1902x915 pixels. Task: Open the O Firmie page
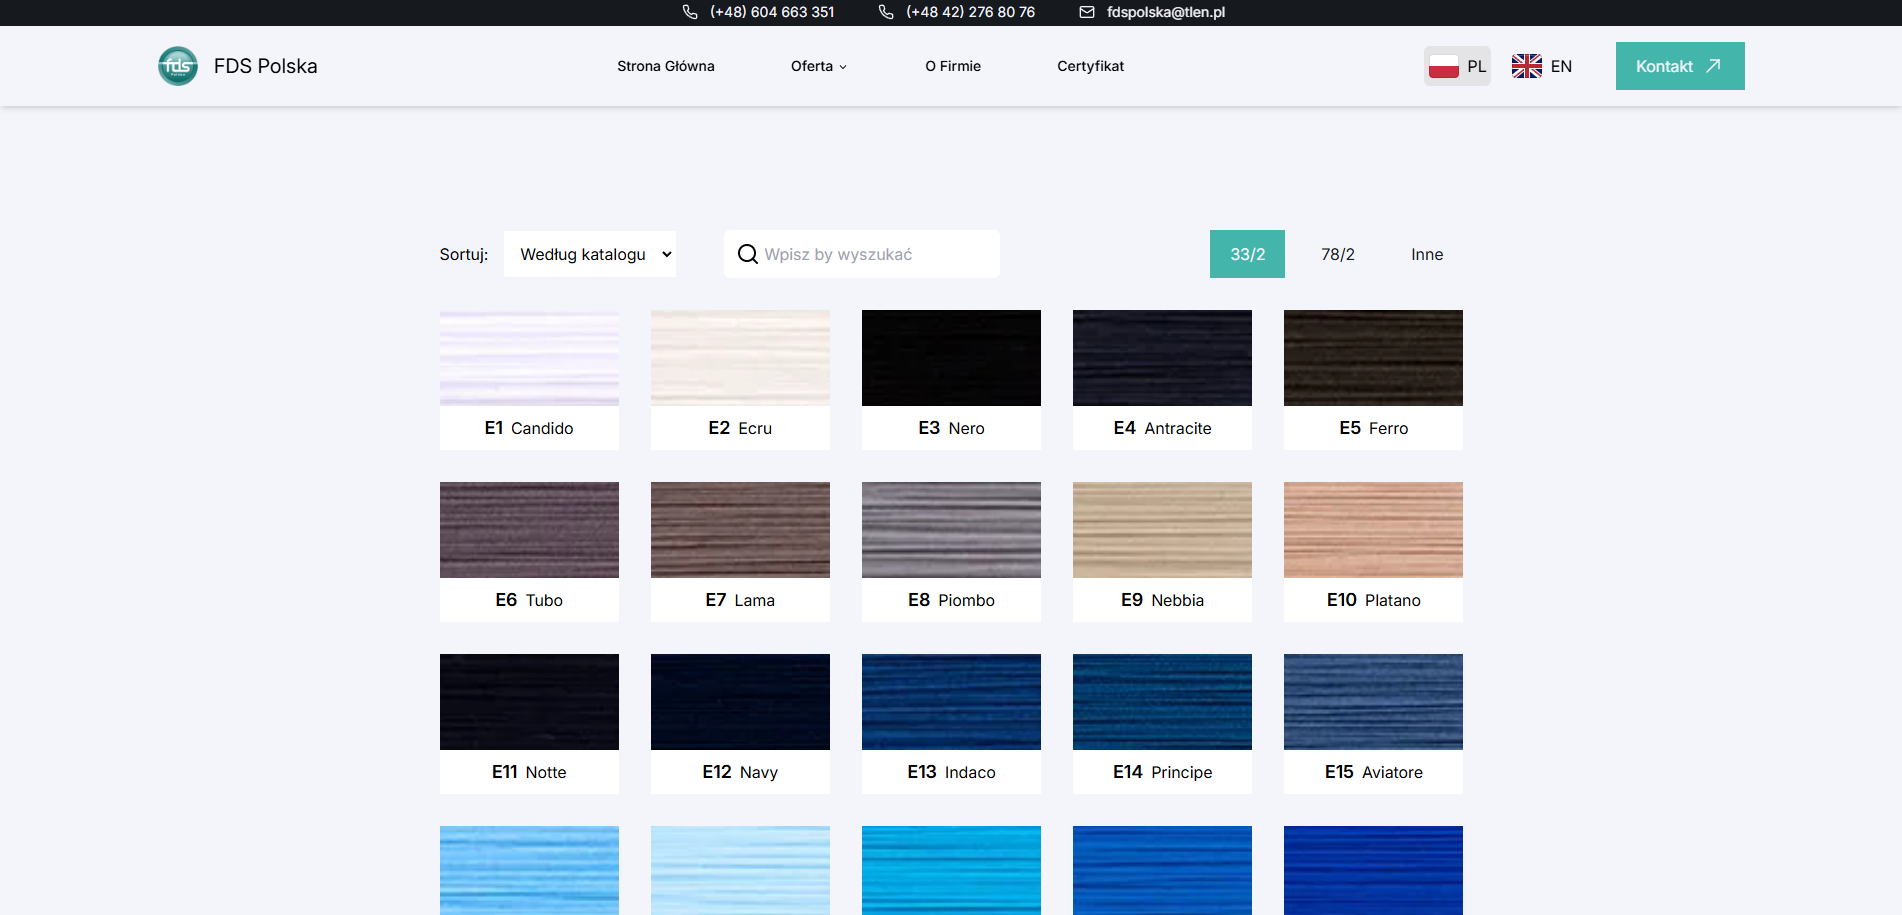tap(953, 66)
